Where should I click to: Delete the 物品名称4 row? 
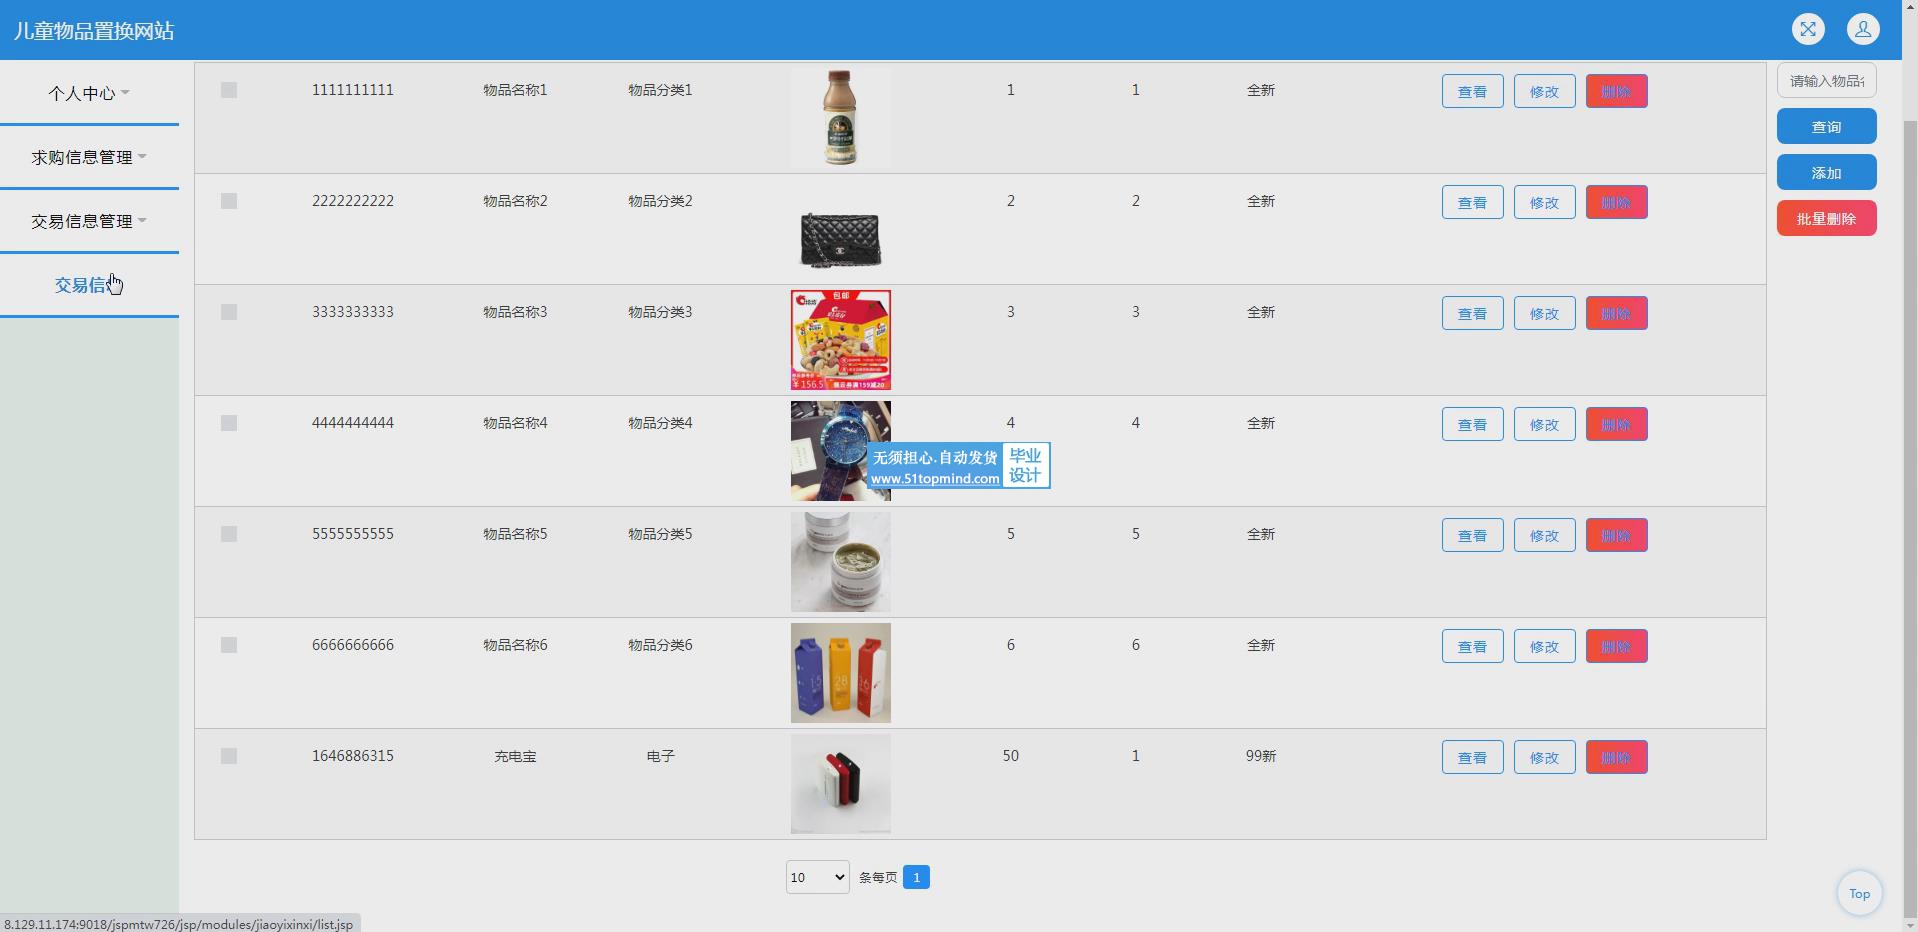1616,424
